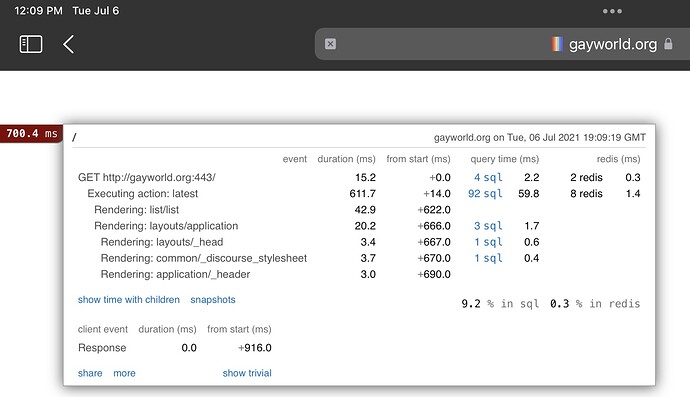Screen dimensions: 690x397
Task: Open the snapshots link
Action: [213, 300]
